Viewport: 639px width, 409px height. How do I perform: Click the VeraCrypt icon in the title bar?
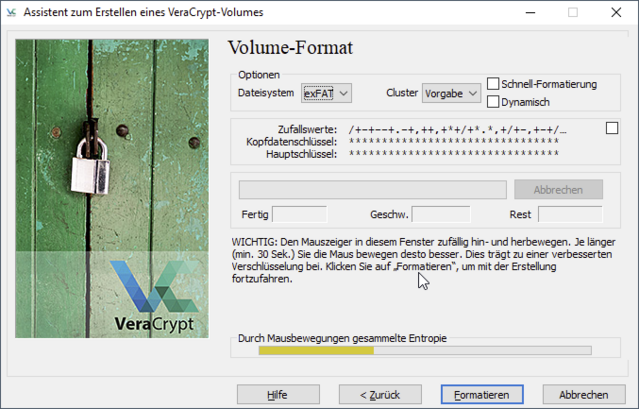[13, 13]
